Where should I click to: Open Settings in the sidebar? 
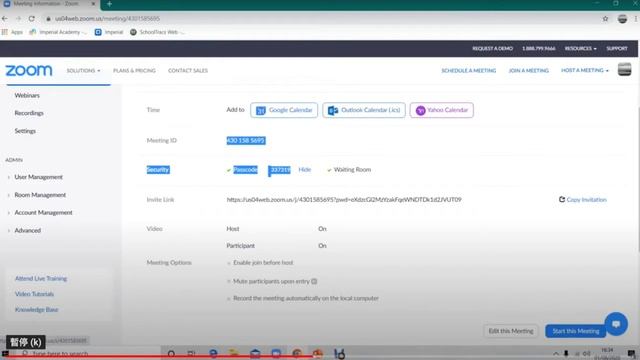pyautogui.click(x=25, y=131)
